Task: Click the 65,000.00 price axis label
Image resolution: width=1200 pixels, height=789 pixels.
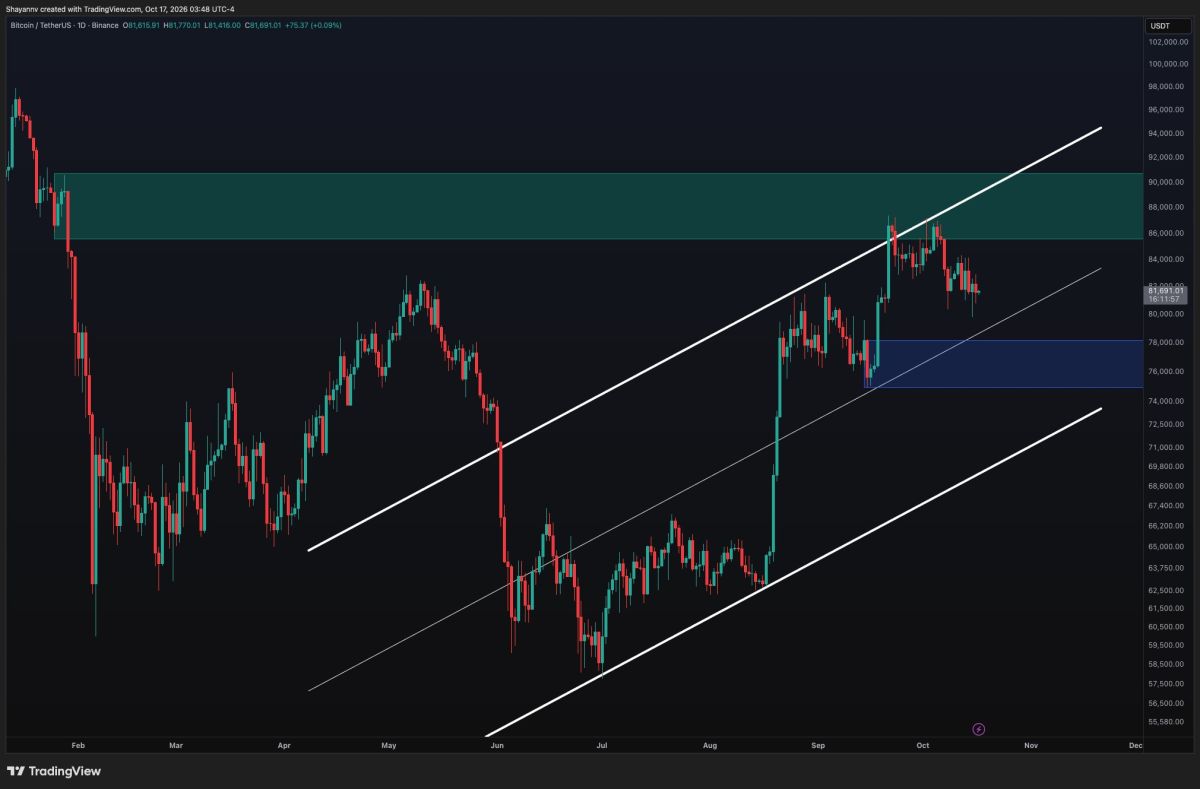Action: point(1167,547)
